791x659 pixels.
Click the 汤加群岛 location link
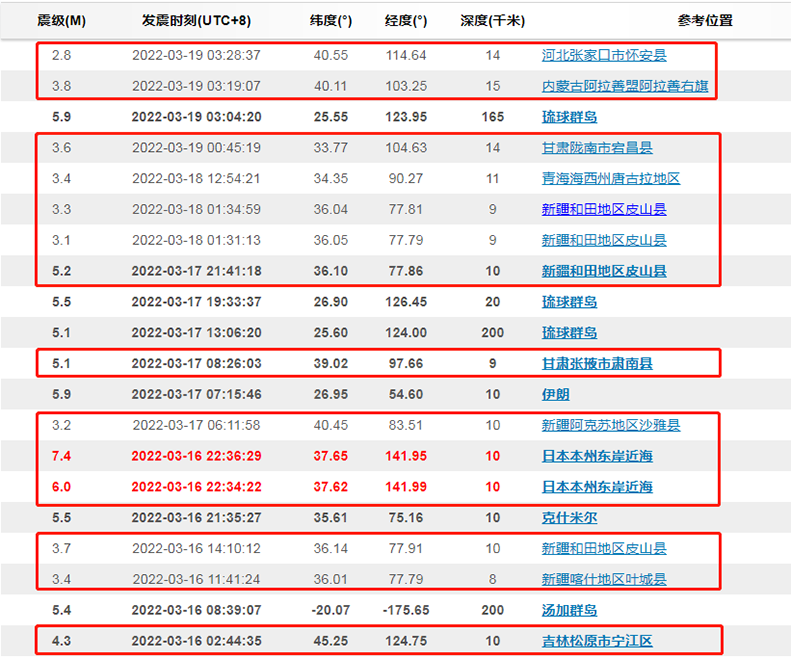569,610
